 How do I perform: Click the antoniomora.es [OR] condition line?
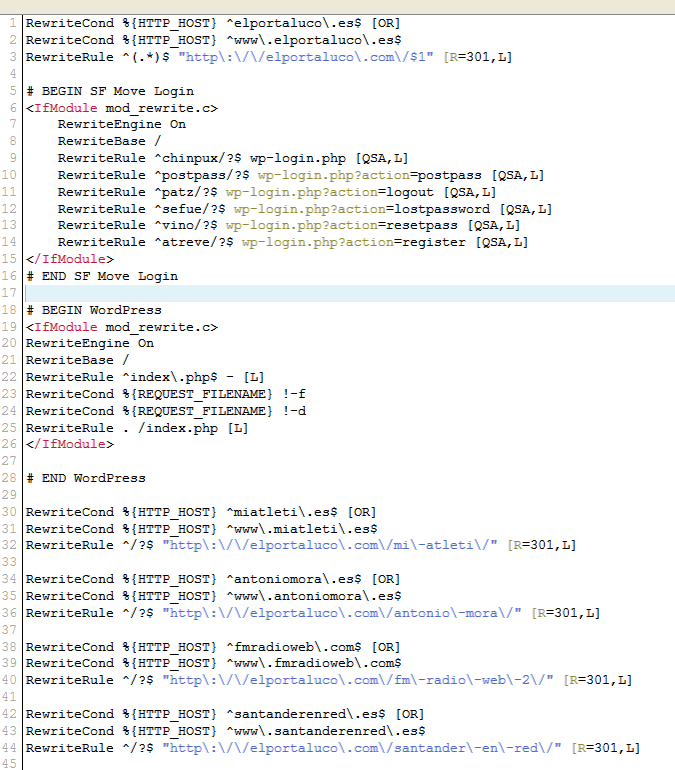point(213,579)
